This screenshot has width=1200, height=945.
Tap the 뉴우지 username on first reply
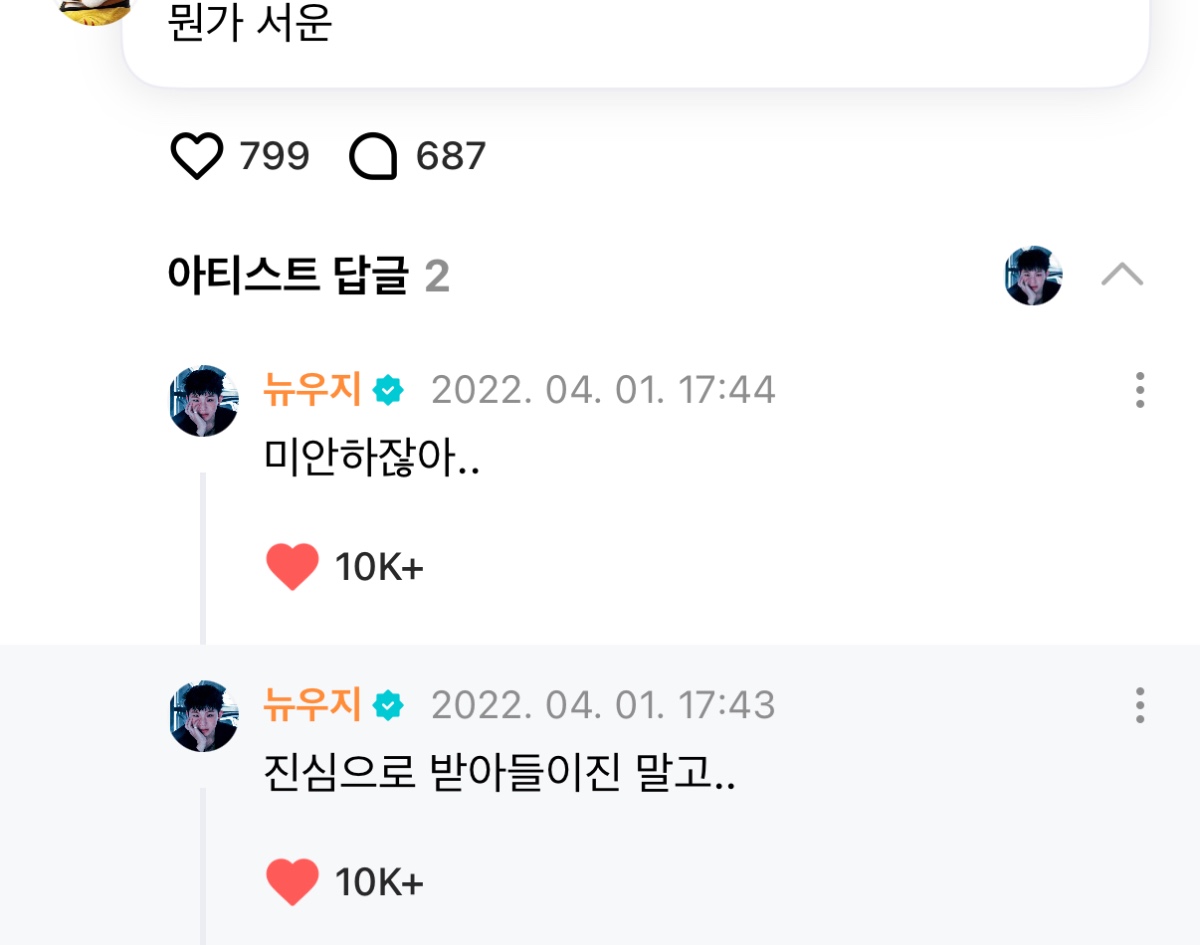coord(312,389)
